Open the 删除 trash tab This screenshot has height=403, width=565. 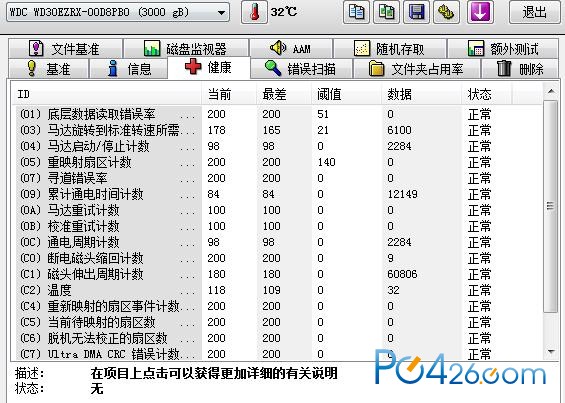(520, 68)
